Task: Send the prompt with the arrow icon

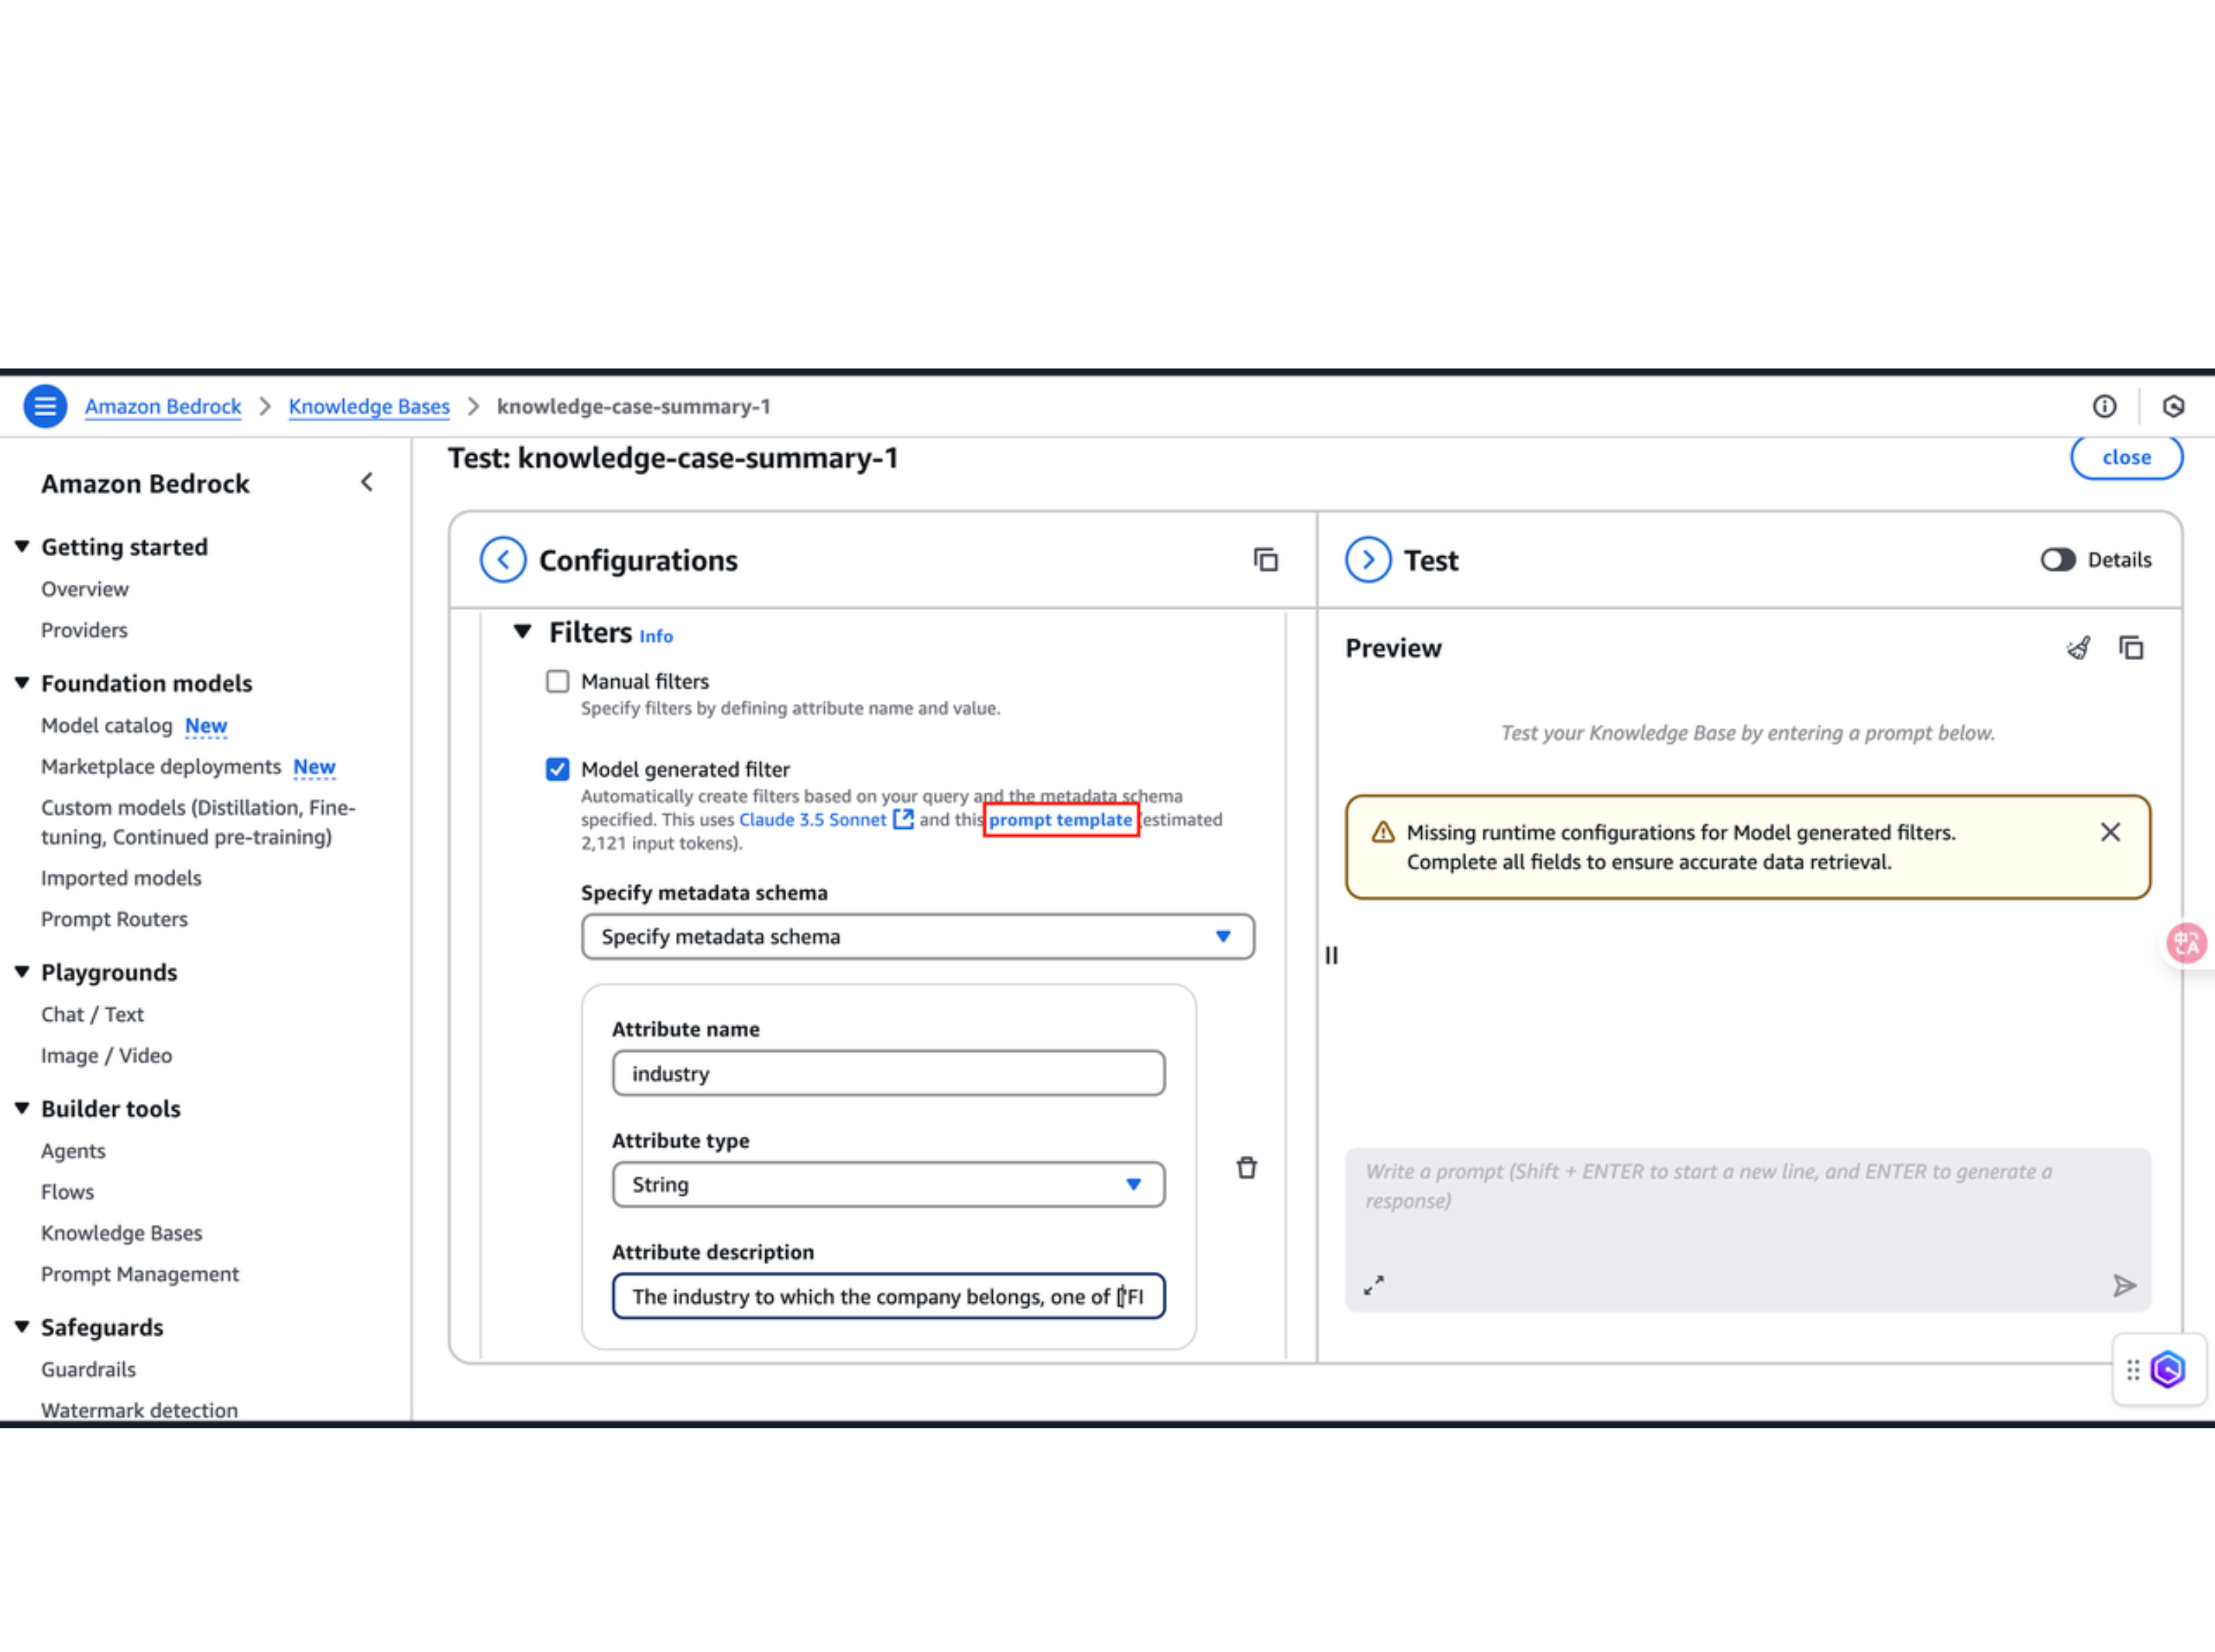Action: point(2124,1285)
